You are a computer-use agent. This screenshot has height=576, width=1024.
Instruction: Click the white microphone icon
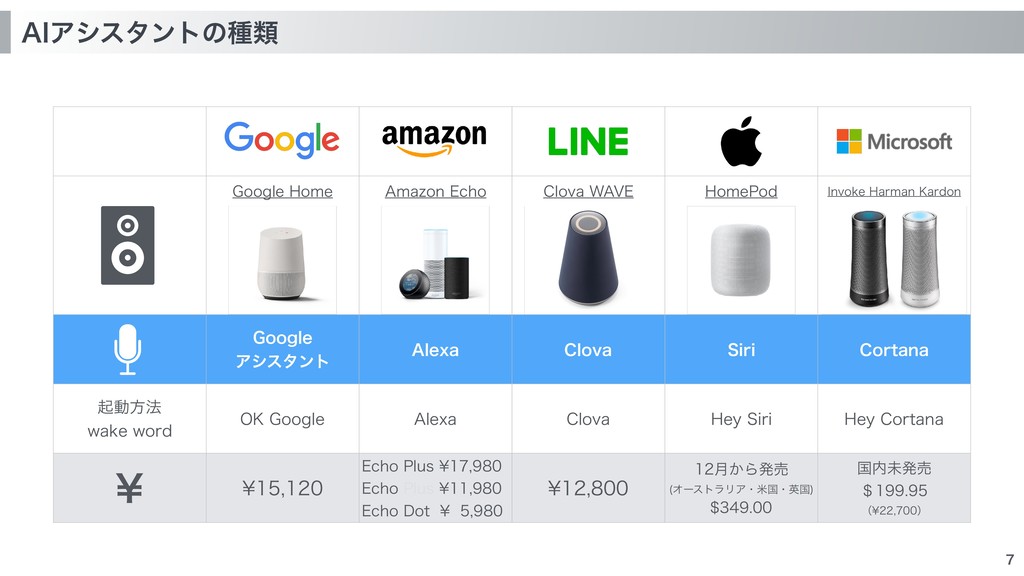128,349
